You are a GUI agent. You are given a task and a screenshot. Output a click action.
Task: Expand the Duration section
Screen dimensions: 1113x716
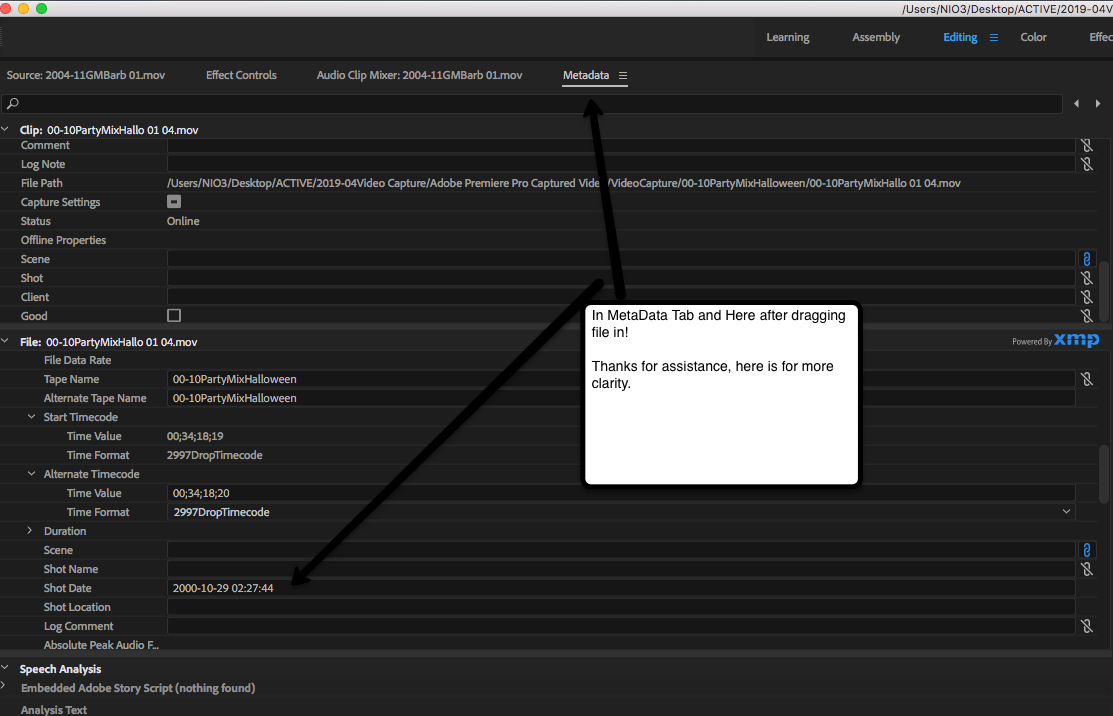point(29,531)
